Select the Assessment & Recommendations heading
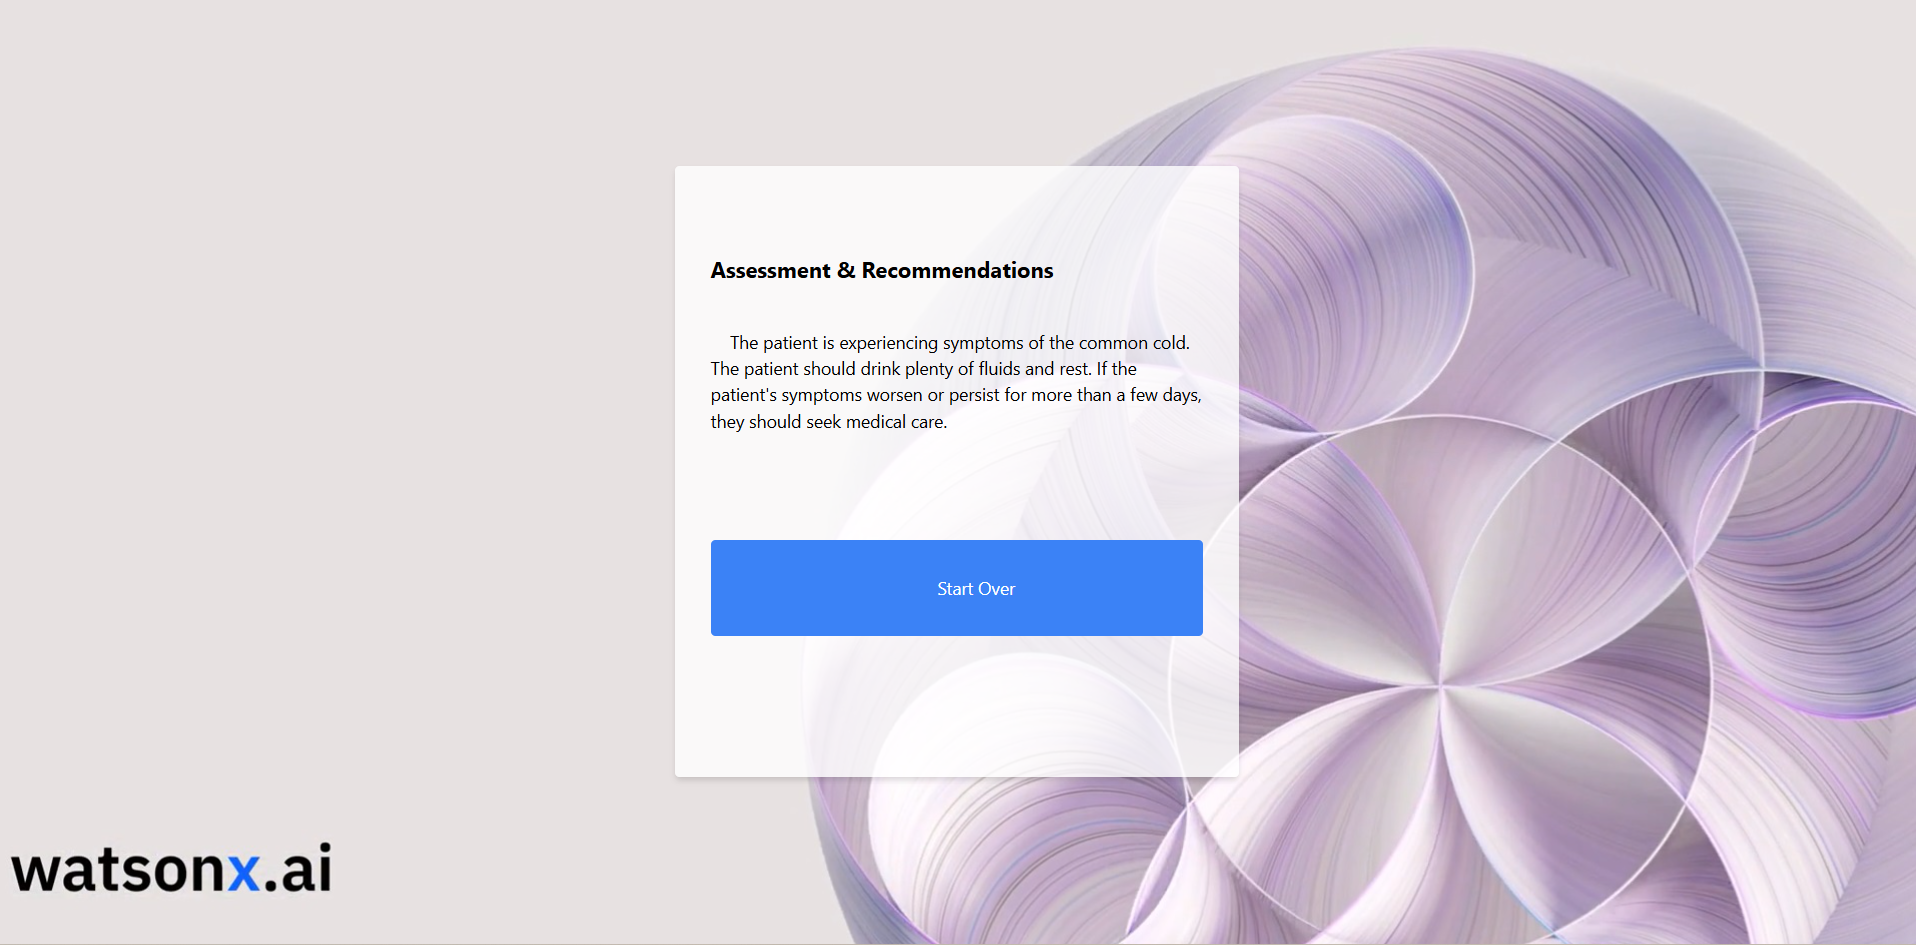Screen dimensions: 1916x945 [882, 271]
